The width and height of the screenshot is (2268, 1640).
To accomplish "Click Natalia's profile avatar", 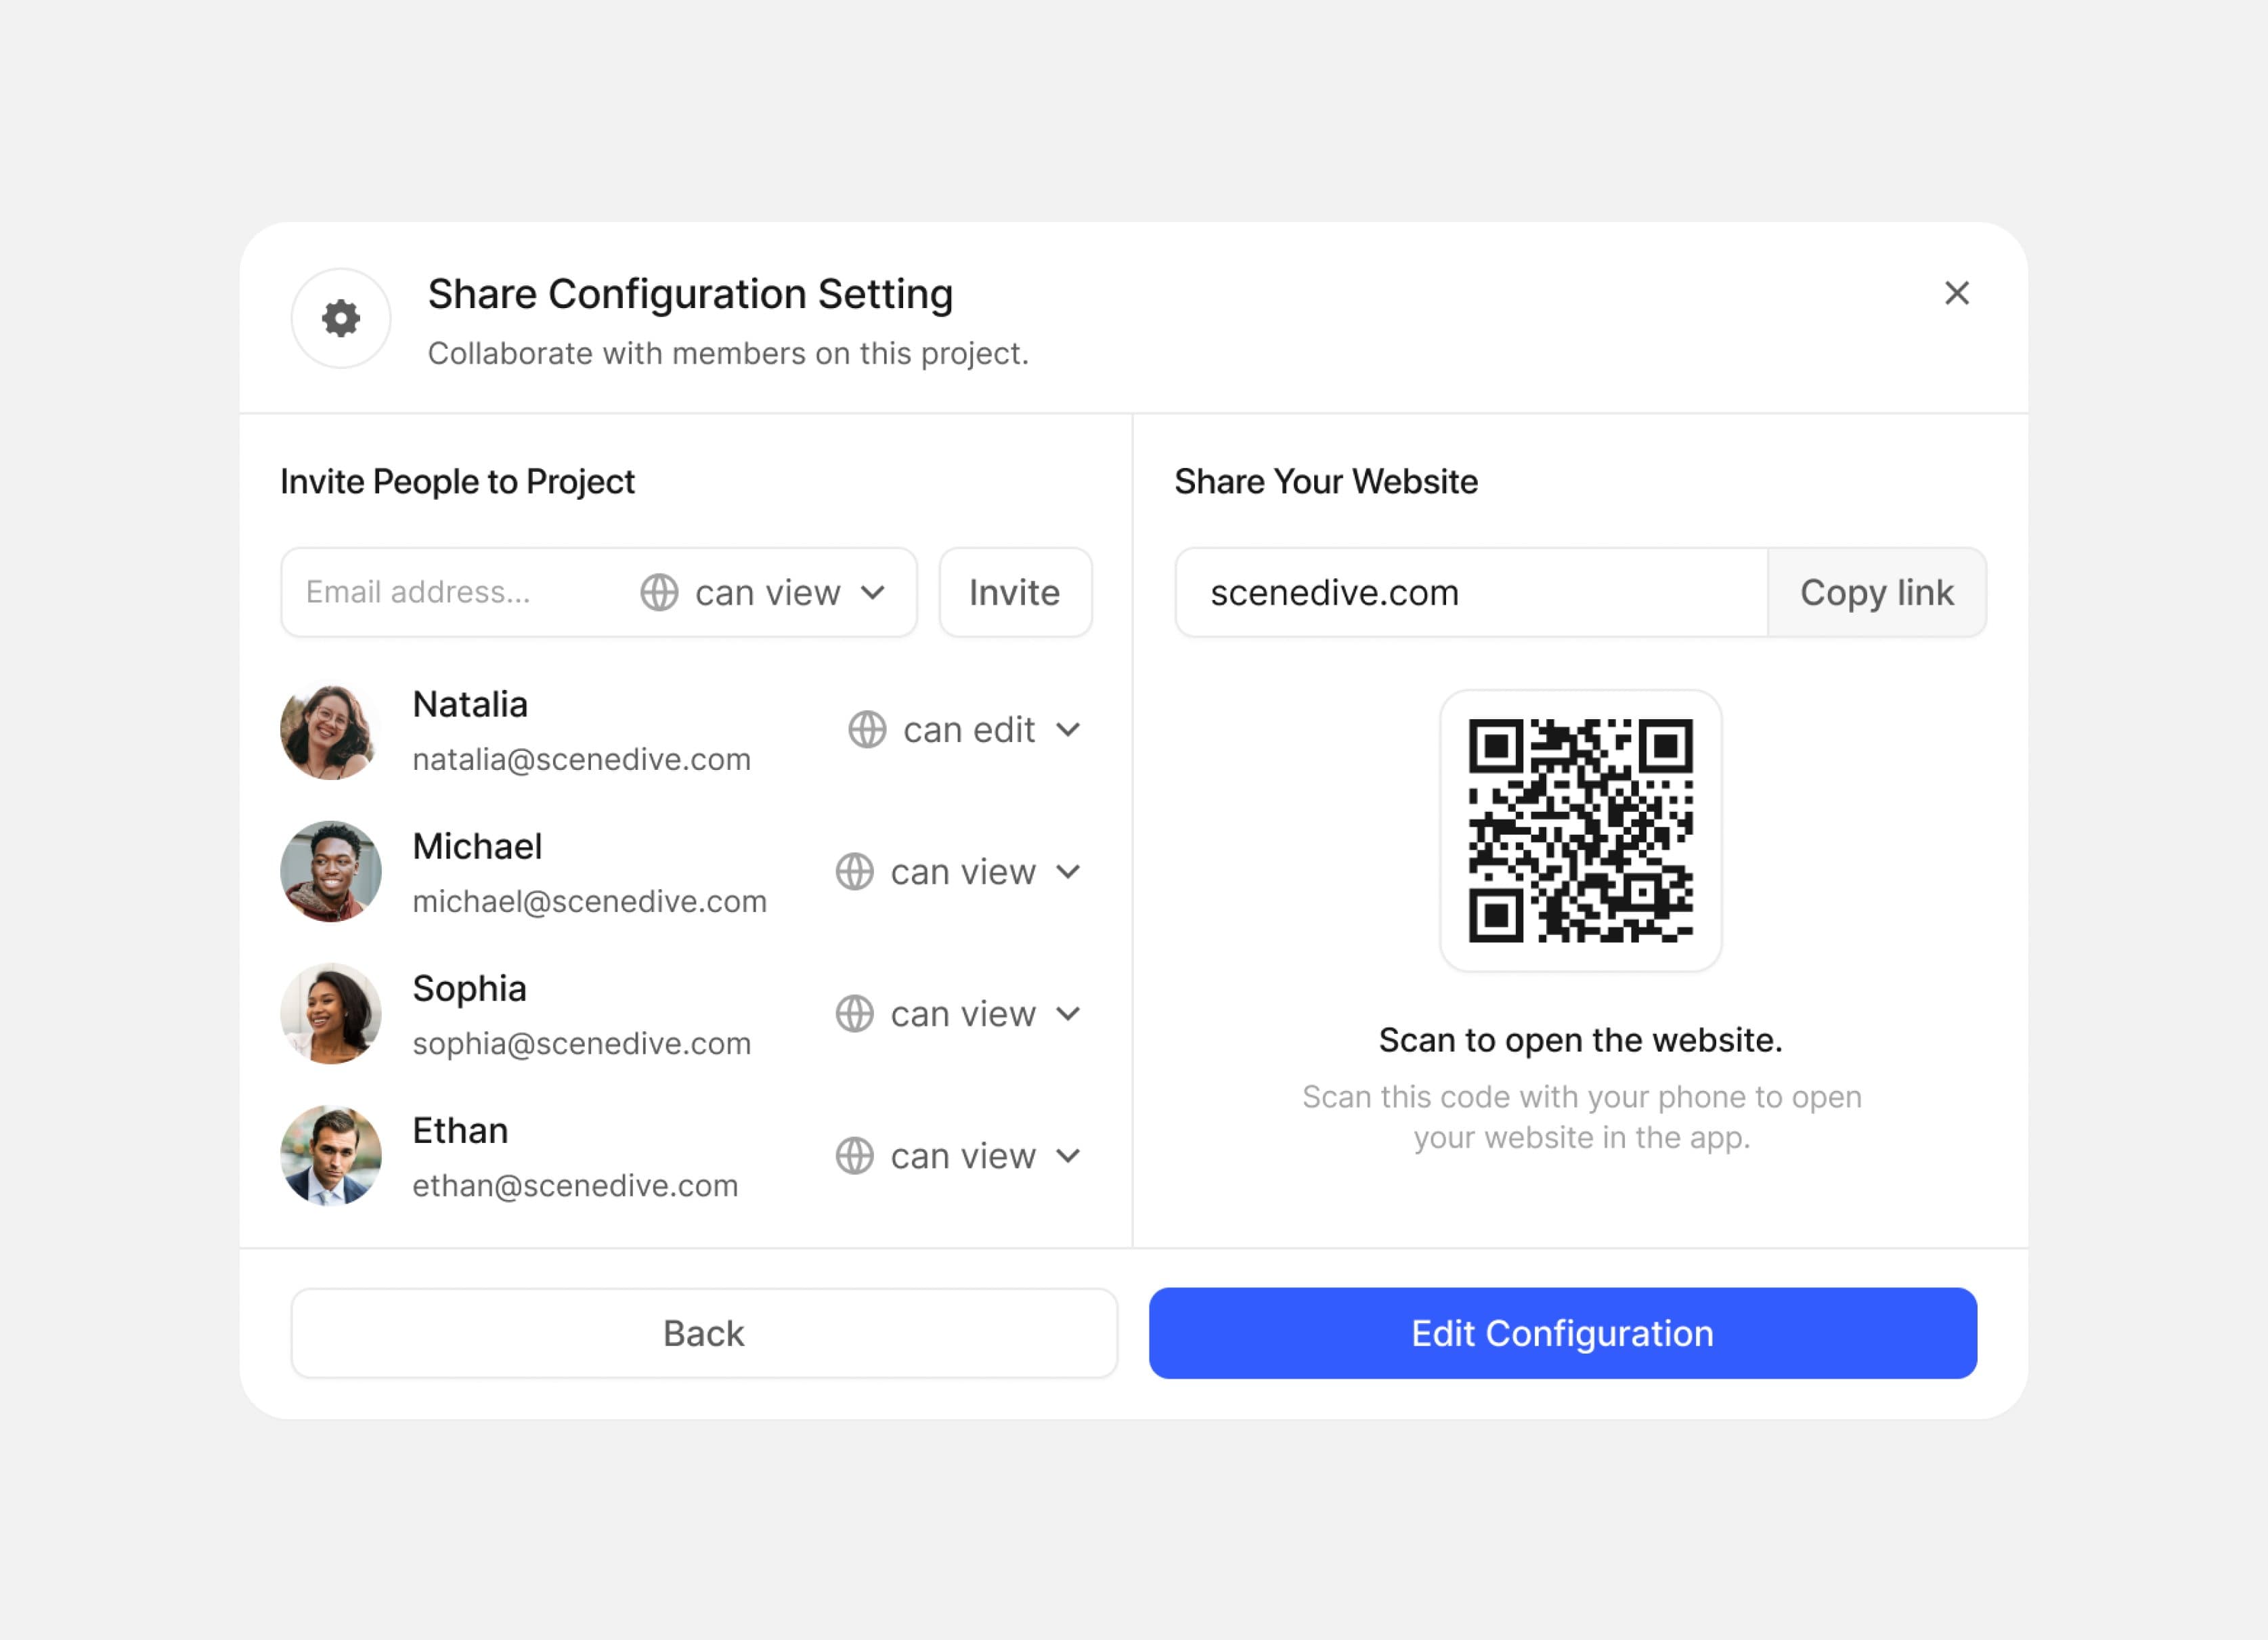I will (331, 730).
